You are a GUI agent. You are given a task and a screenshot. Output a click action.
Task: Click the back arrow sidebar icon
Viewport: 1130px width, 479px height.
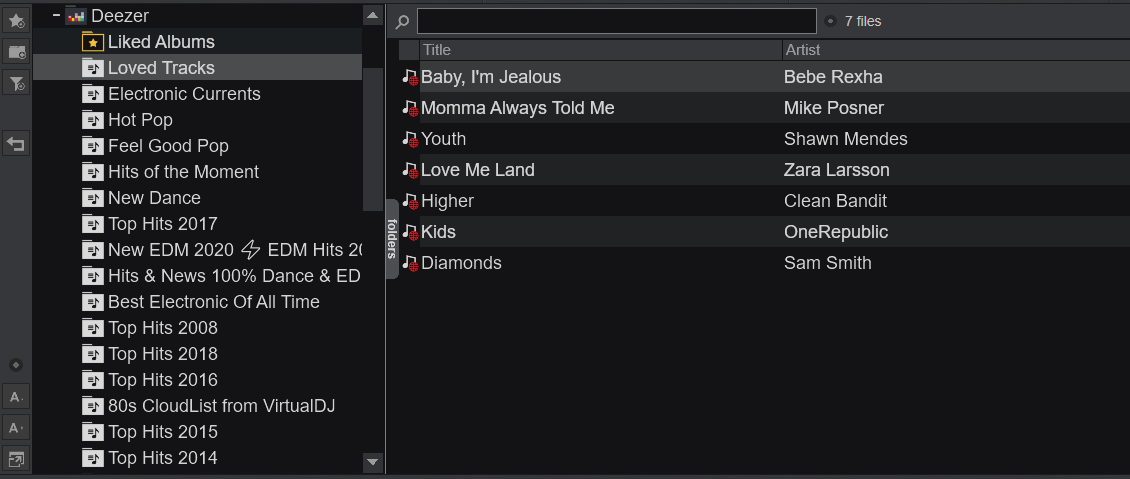pyautogui.click(x=16, y=143)
